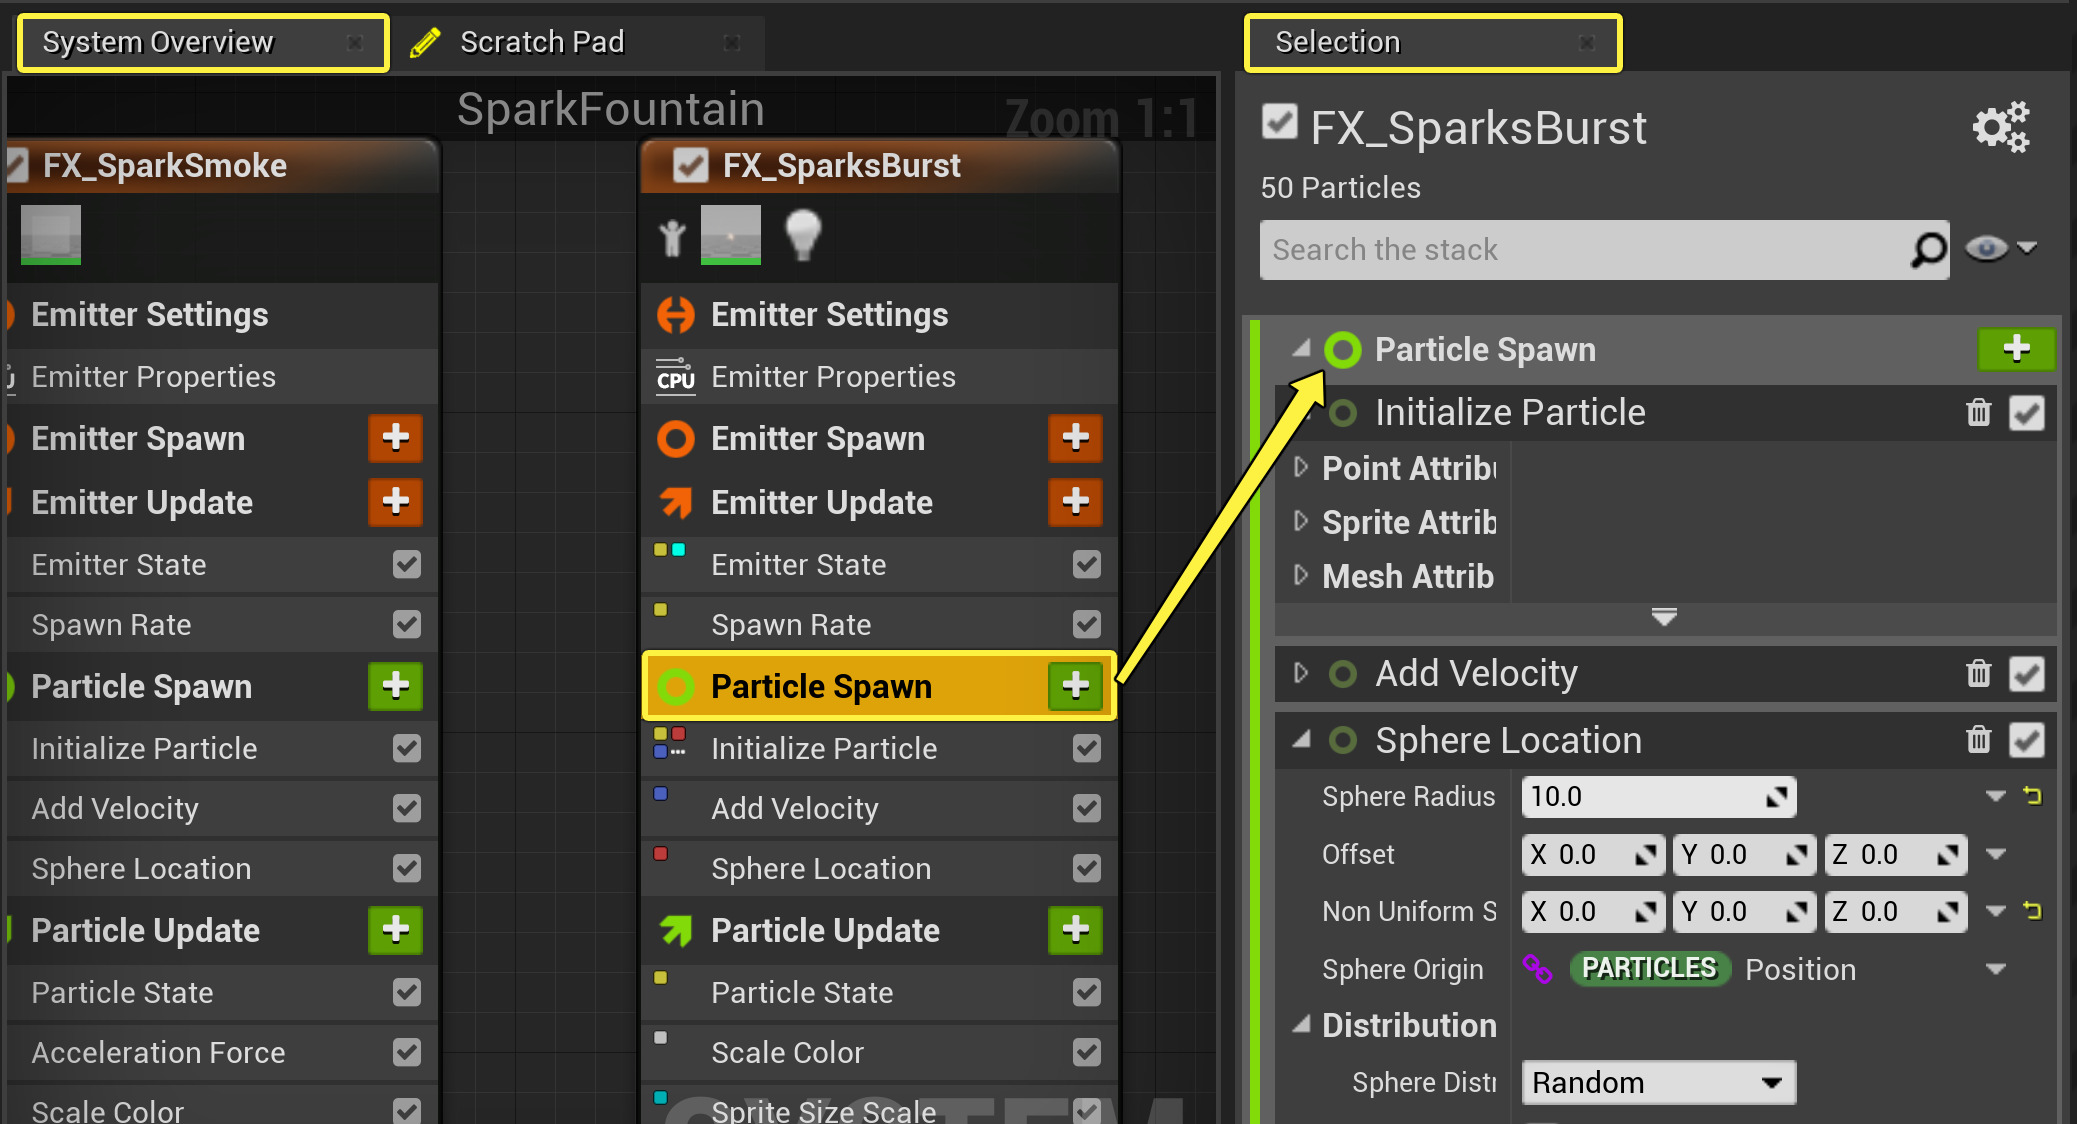2077x1124 pixels.
Task: Delete the Sphere Location module via trash icon
Action: pyautogui.click(x=1978, y=740)
